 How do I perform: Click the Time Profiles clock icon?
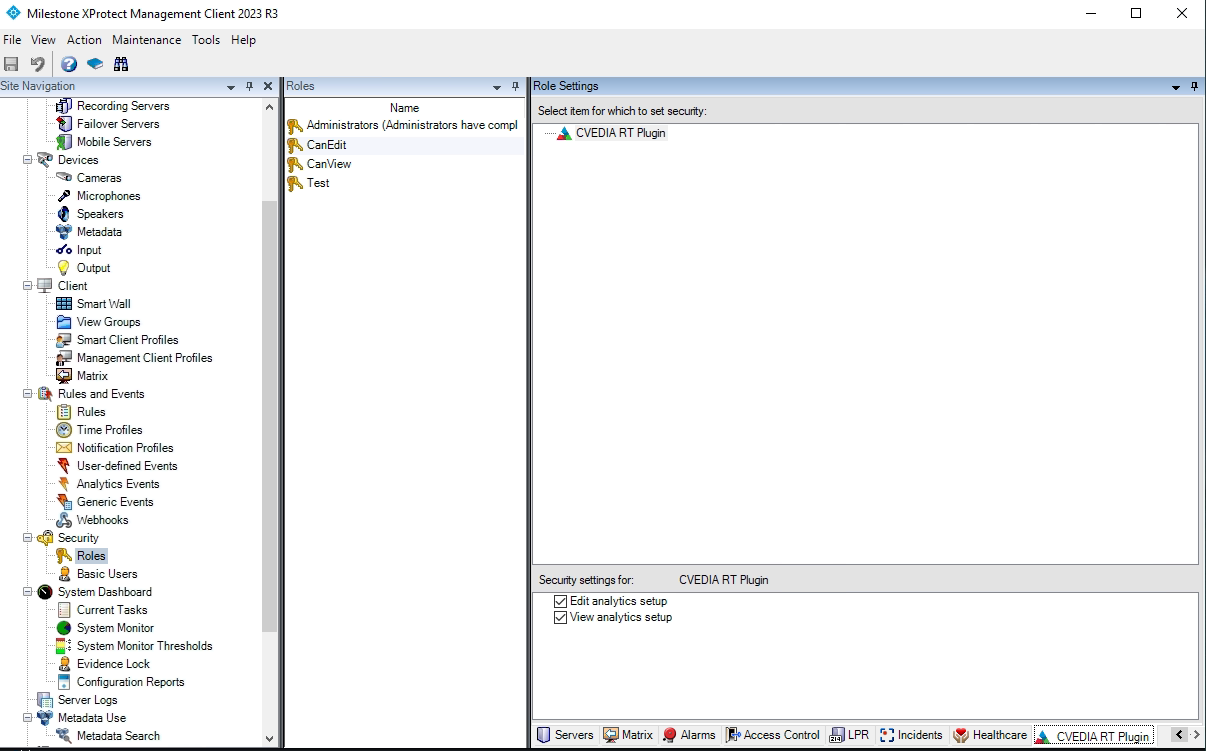tap(64, 430)
